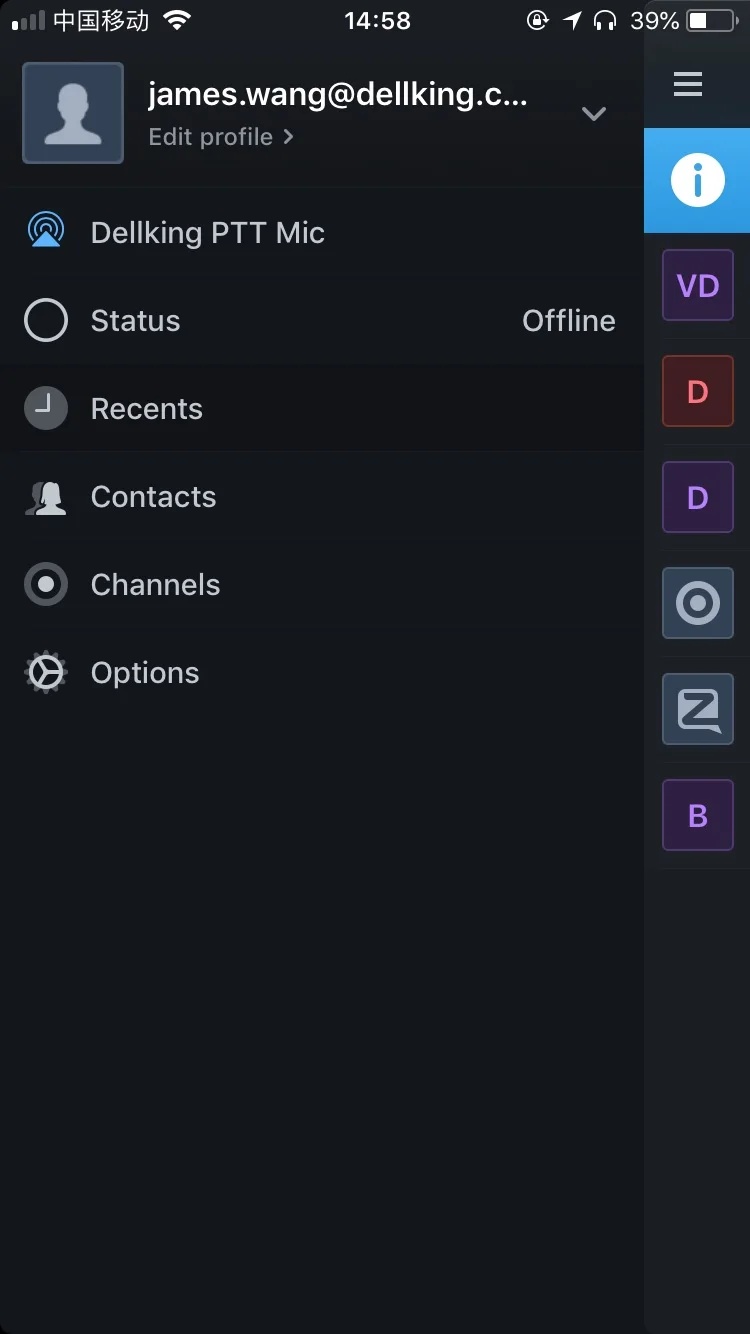The image size is (750, 1334).
Task: Tap the Recents clock icon
Action: point(46,409)
